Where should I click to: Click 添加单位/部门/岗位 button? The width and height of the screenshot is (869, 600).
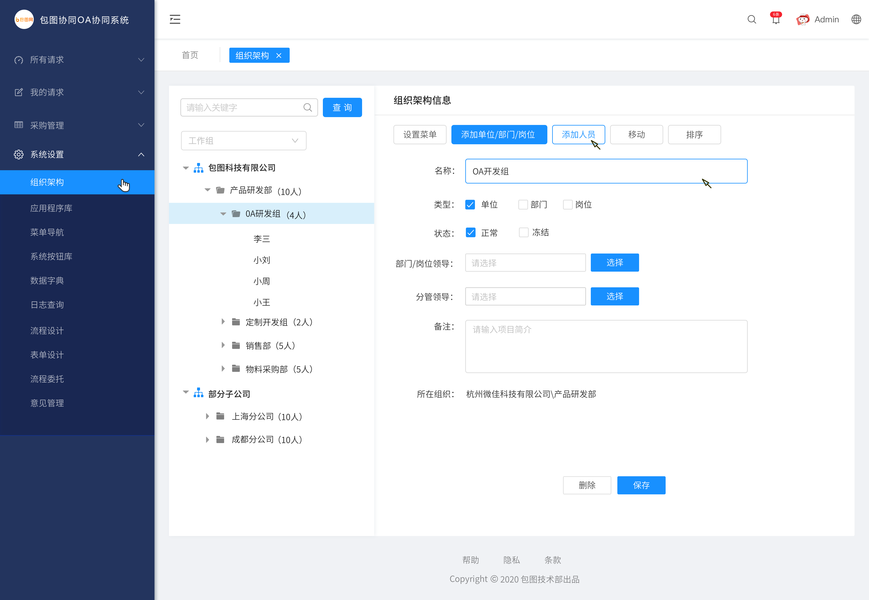coord(499,135)
